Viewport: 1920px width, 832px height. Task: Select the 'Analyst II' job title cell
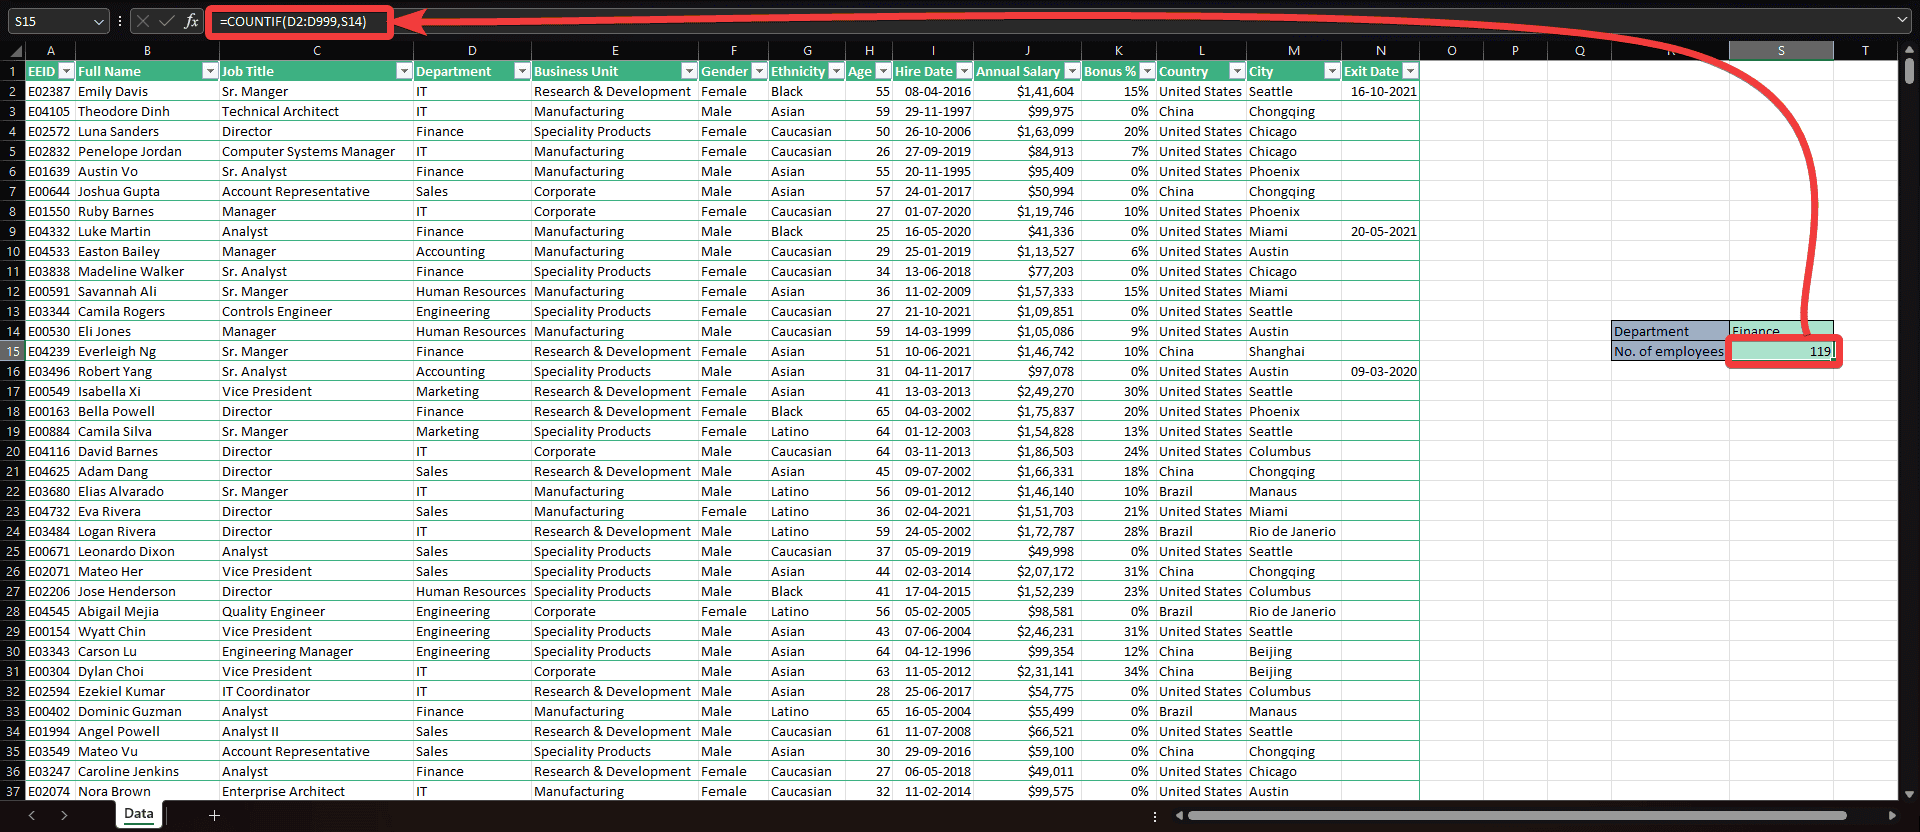tap(316, 731)
